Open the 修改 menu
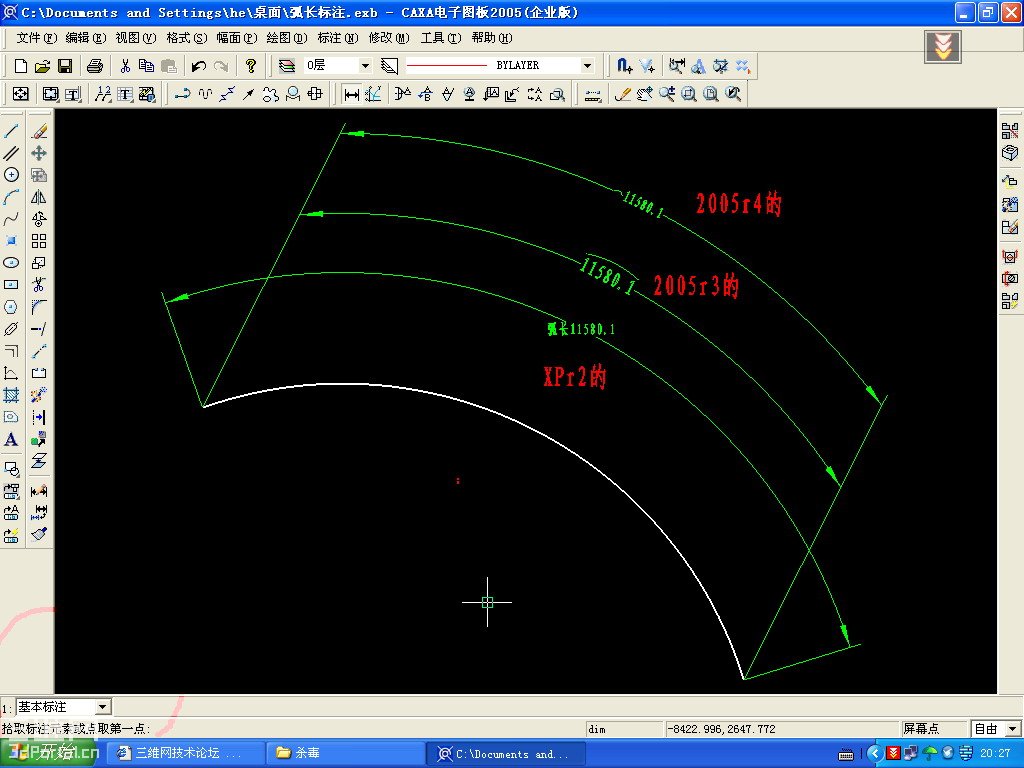 click(x=389, y=38)
